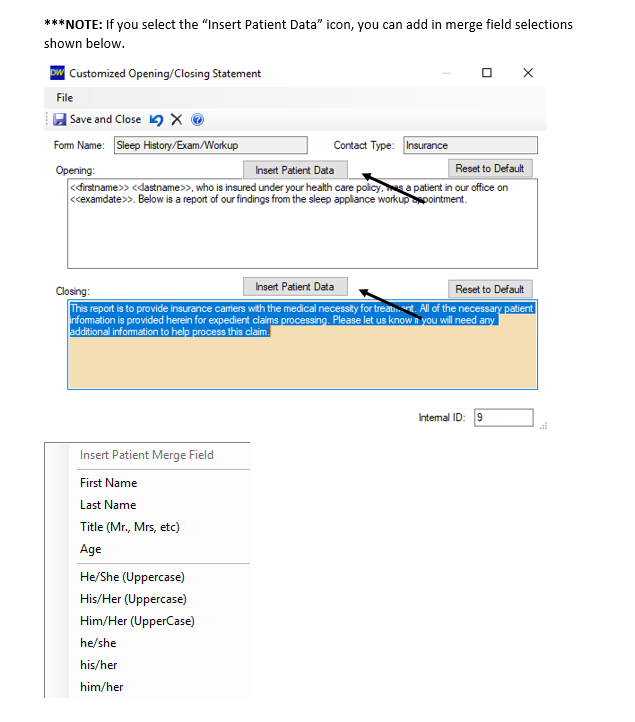
Task: Click Insert Patient Data above Closing box
Action: [295, 286]
